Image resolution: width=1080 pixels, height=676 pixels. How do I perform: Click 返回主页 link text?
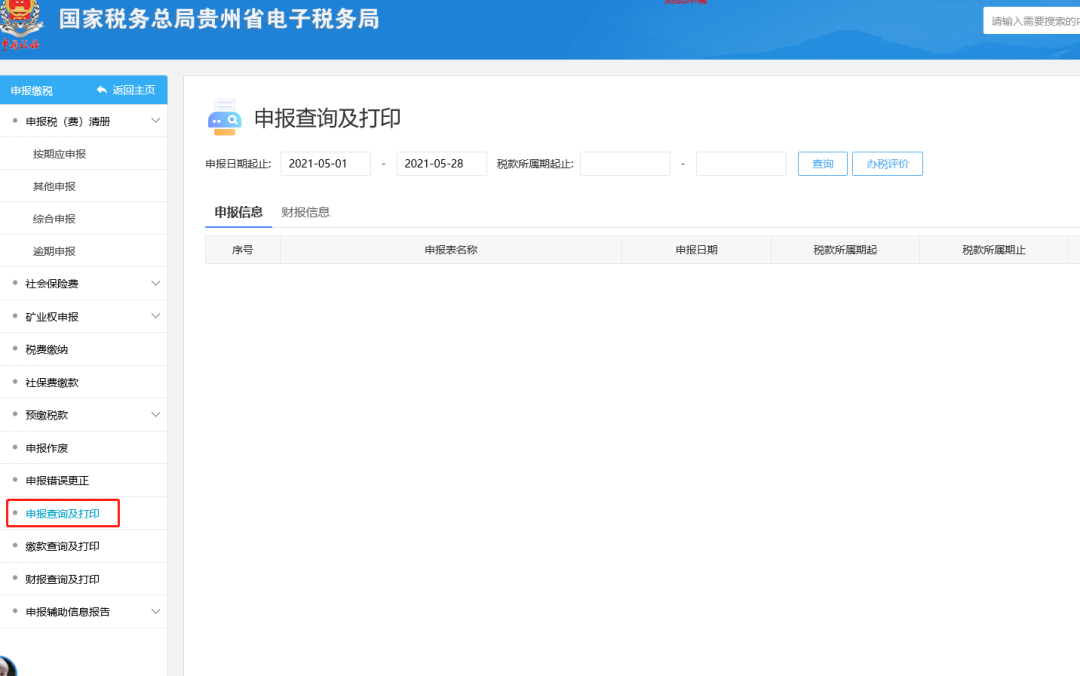tap(134, 90)
